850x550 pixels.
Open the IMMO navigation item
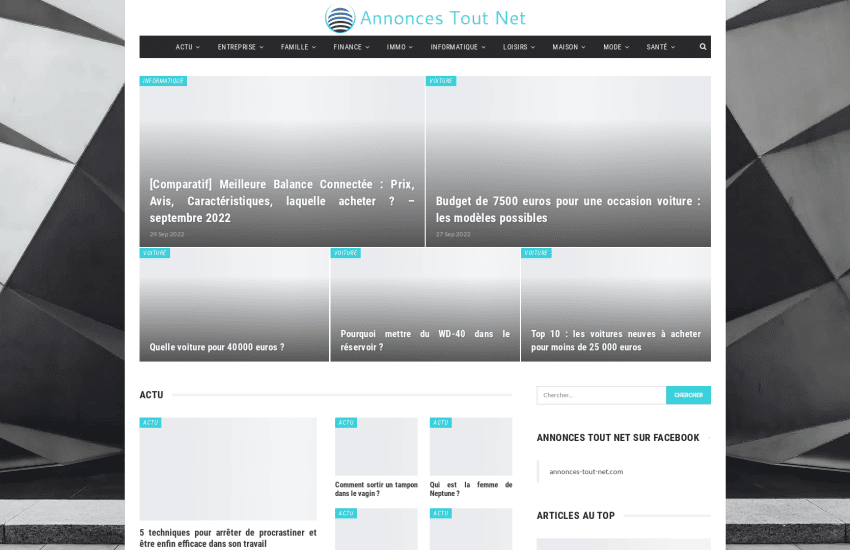click(x=400, y=47)
